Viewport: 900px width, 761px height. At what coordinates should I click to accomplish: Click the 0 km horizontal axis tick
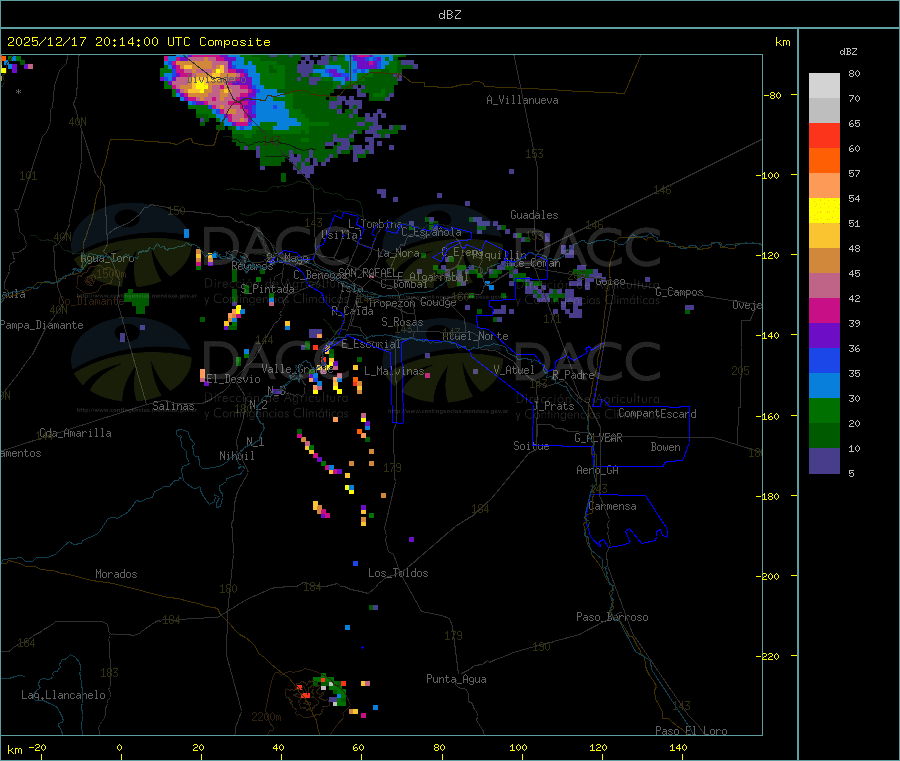tap(119, 747)
